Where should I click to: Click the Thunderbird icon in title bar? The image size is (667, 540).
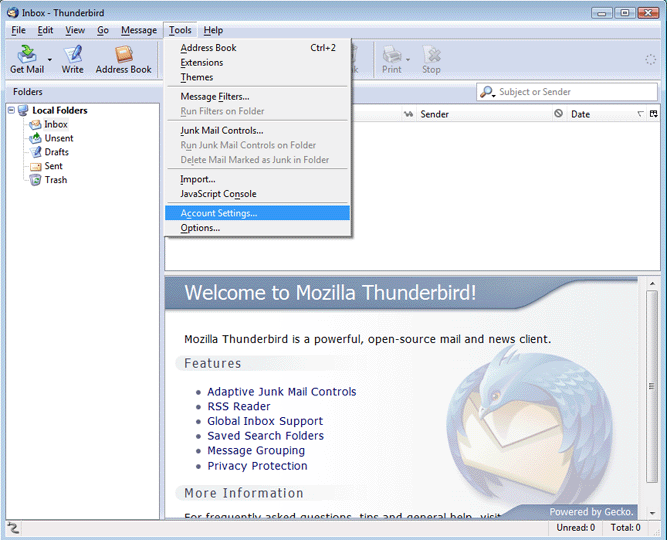coord(13,12)
